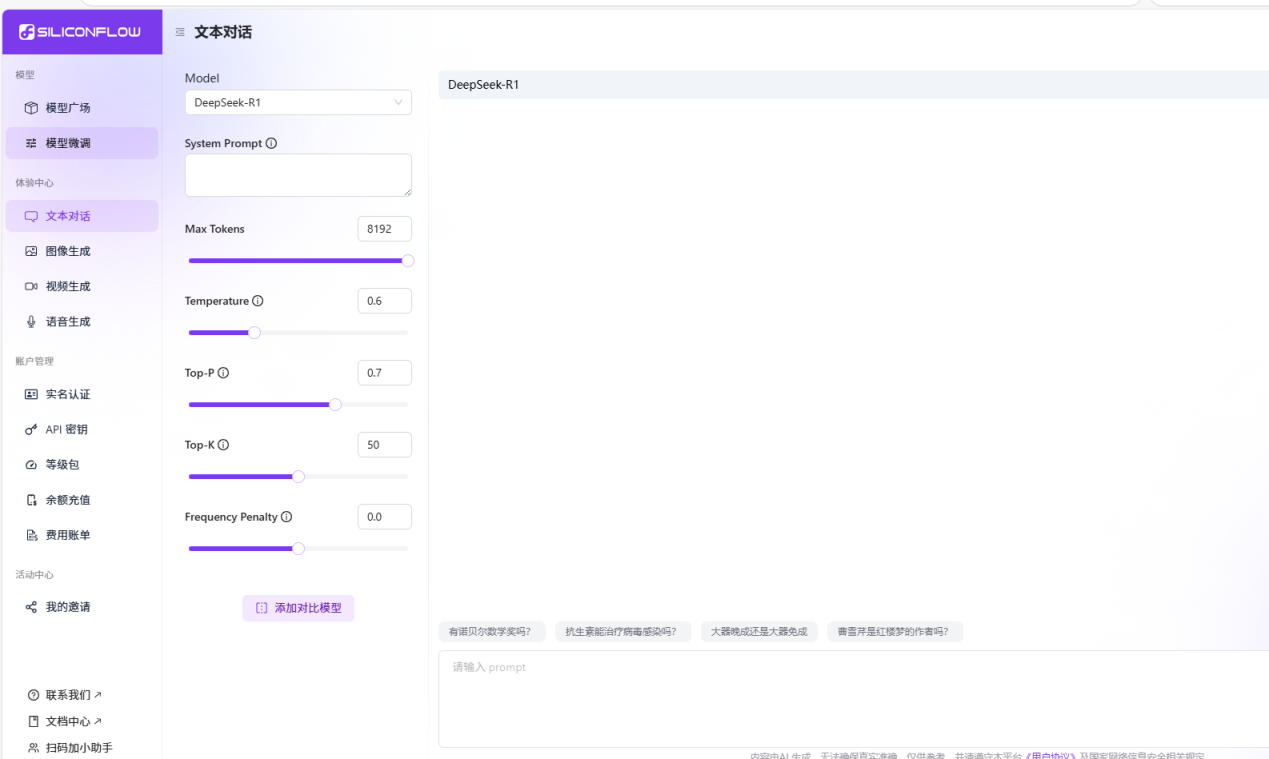Select the 抗生素能治疗病毒感染吗 suggestion
Viewport: 1269px width, 759px height.
pos(622,632)
